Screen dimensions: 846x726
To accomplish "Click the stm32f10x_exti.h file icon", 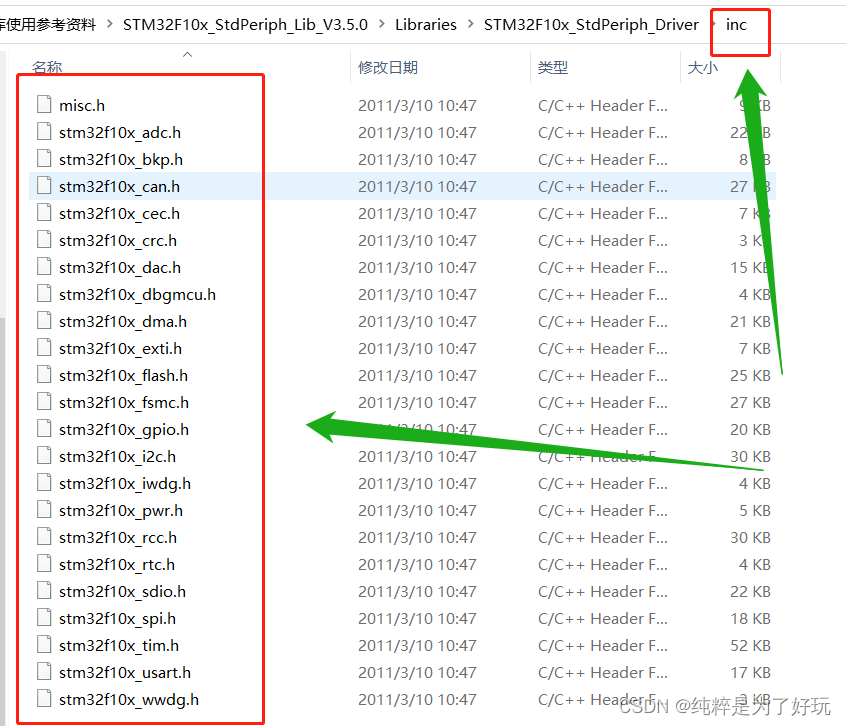I will (44, 347).
